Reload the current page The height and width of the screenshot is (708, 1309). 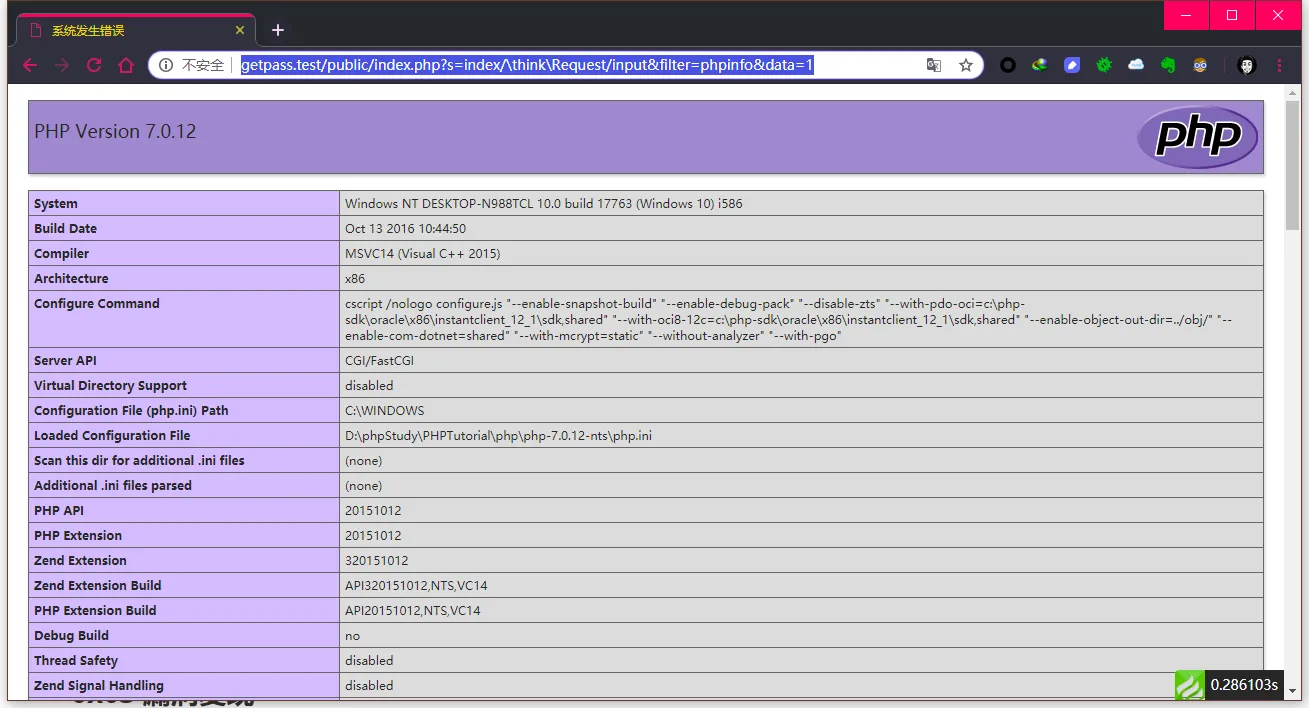tap(94, 65)
